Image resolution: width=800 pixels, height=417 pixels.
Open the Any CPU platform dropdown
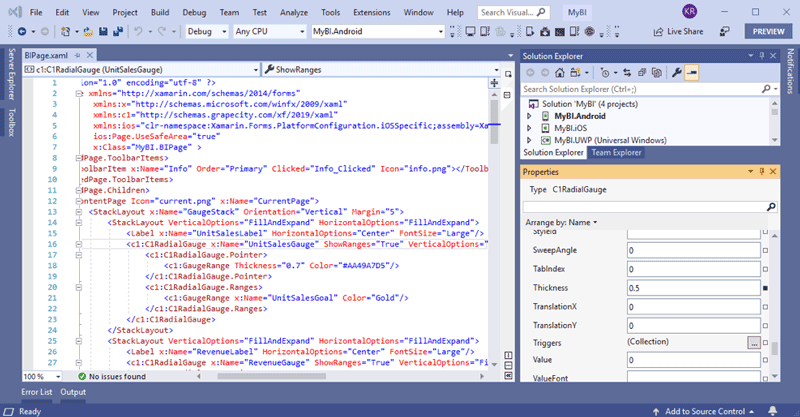[x=269, y=32]
